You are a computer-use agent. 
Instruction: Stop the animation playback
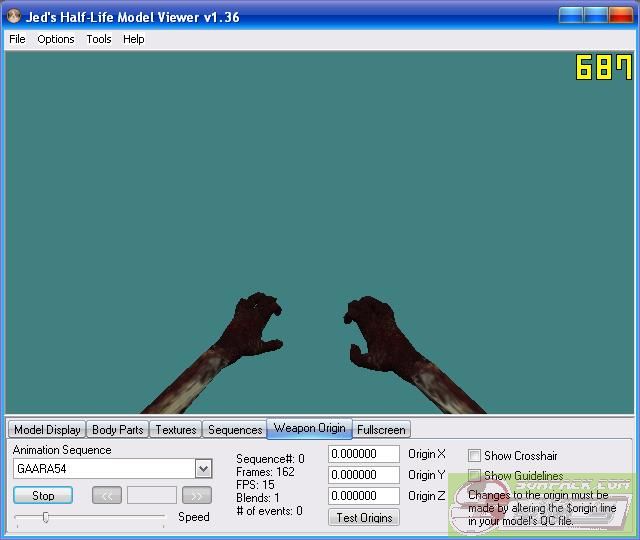(x=44, y=495)
